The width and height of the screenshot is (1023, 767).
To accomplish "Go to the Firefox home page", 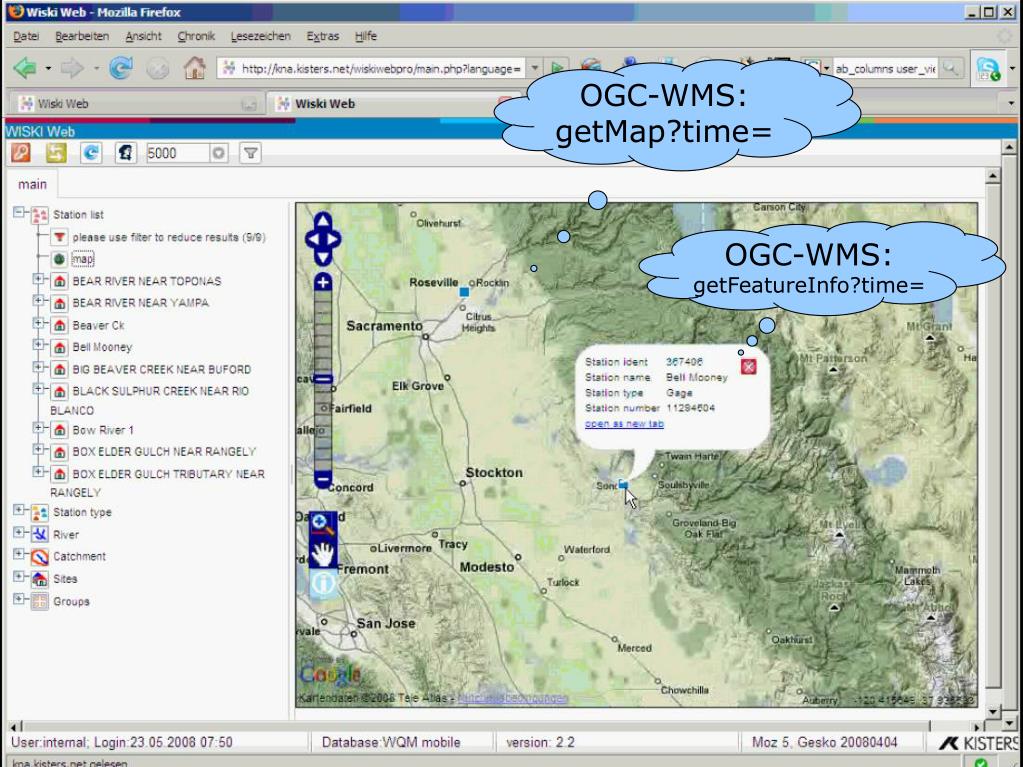I will tap(194, 67).
